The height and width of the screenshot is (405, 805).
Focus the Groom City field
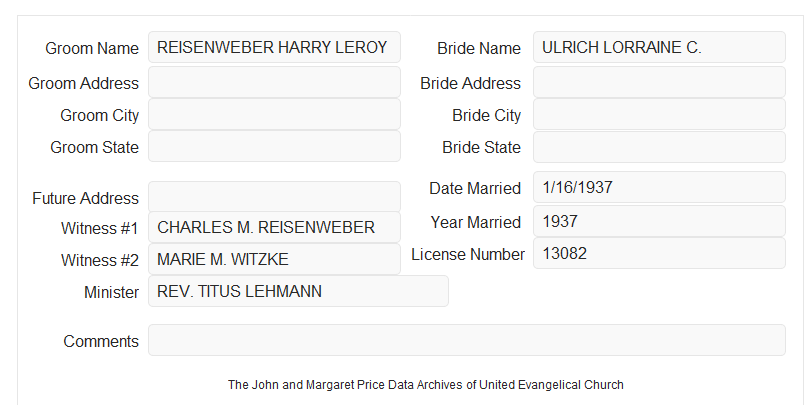pyautogui.click(x=274, y=114)
